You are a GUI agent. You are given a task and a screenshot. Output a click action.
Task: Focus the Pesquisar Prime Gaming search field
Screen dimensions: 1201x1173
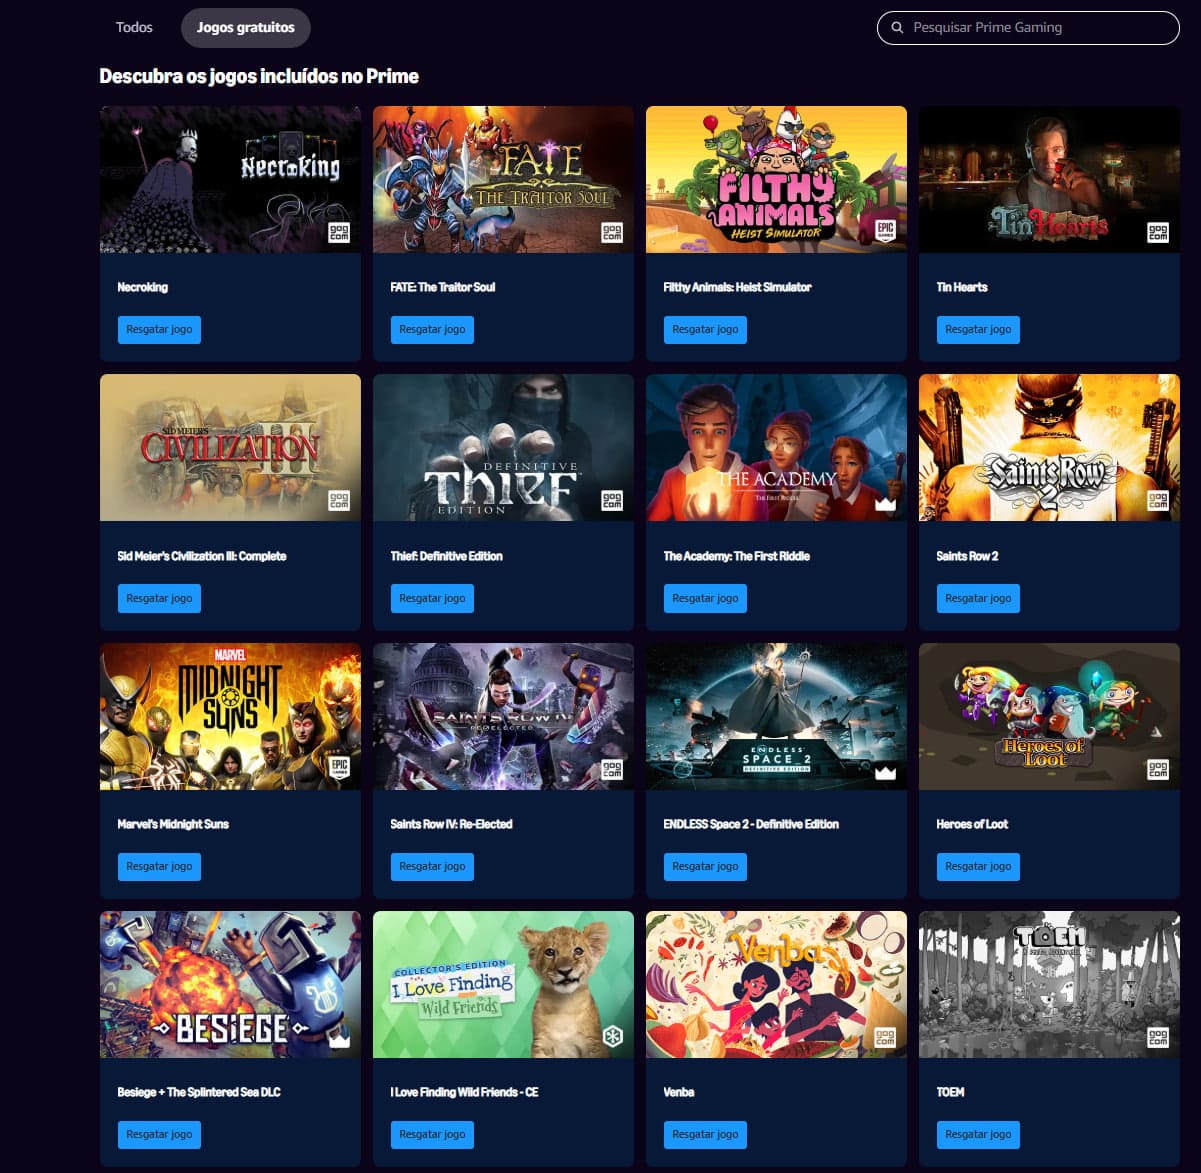(x=1028, y=28)
